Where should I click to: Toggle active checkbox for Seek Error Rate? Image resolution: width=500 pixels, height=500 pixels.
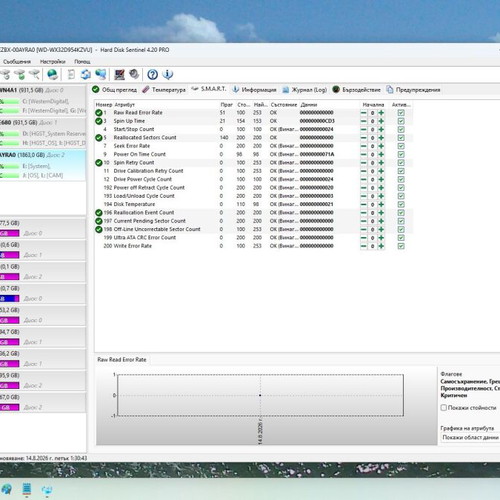point(401,146)
